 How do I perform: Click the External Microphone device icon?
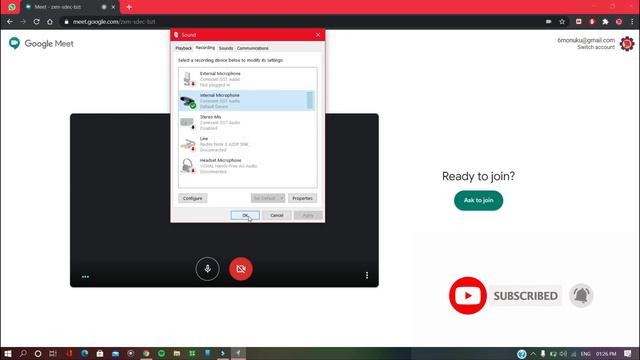pos(188,79)
